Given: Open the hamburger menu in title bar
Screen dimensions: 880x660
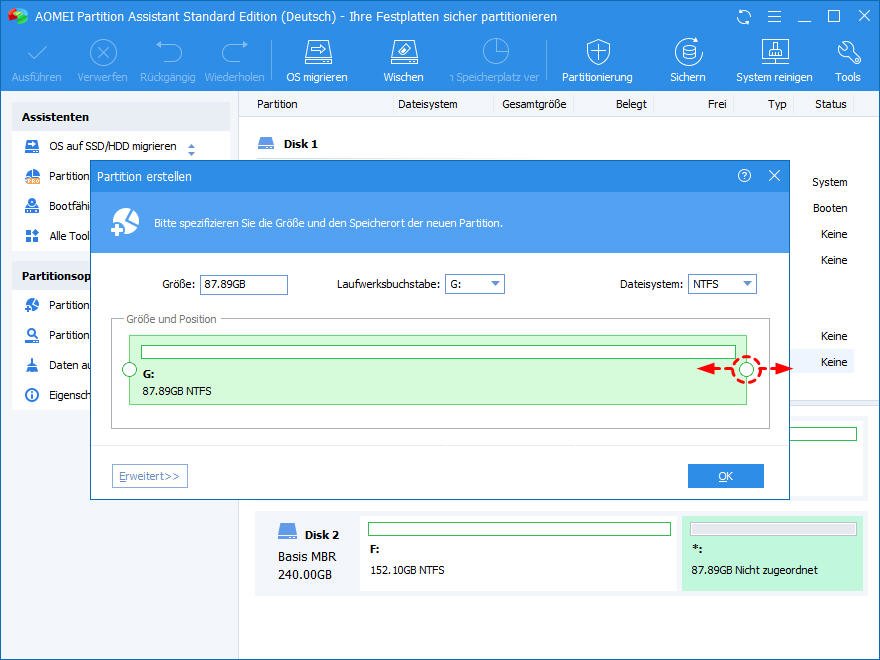Looking at the screenshot, I should pos(774,17).
